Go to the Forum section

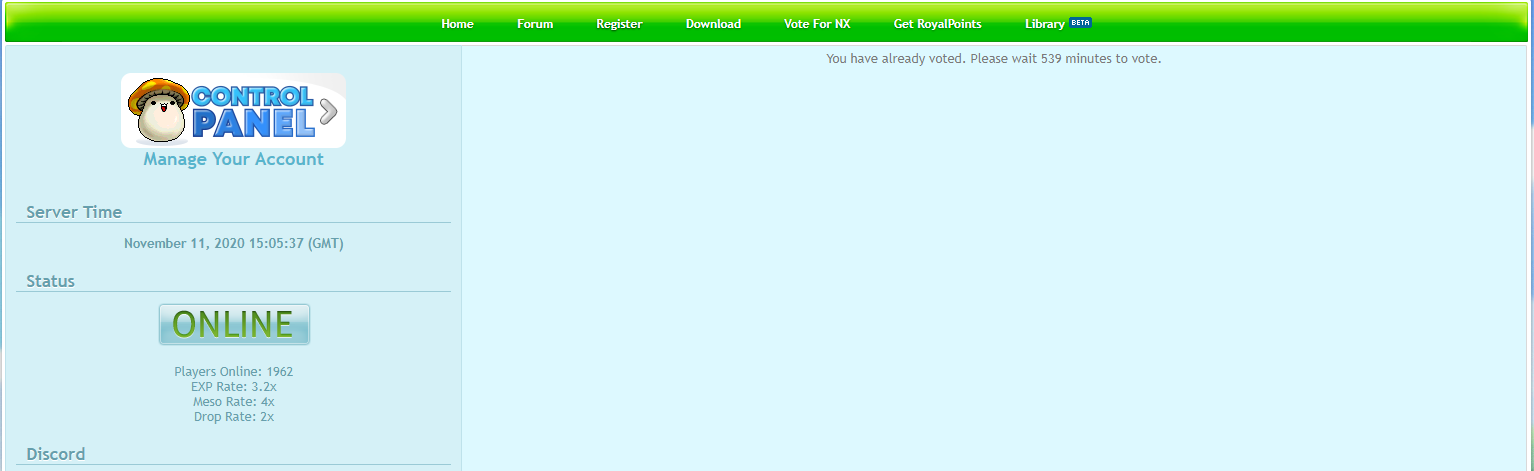[535, 24]
